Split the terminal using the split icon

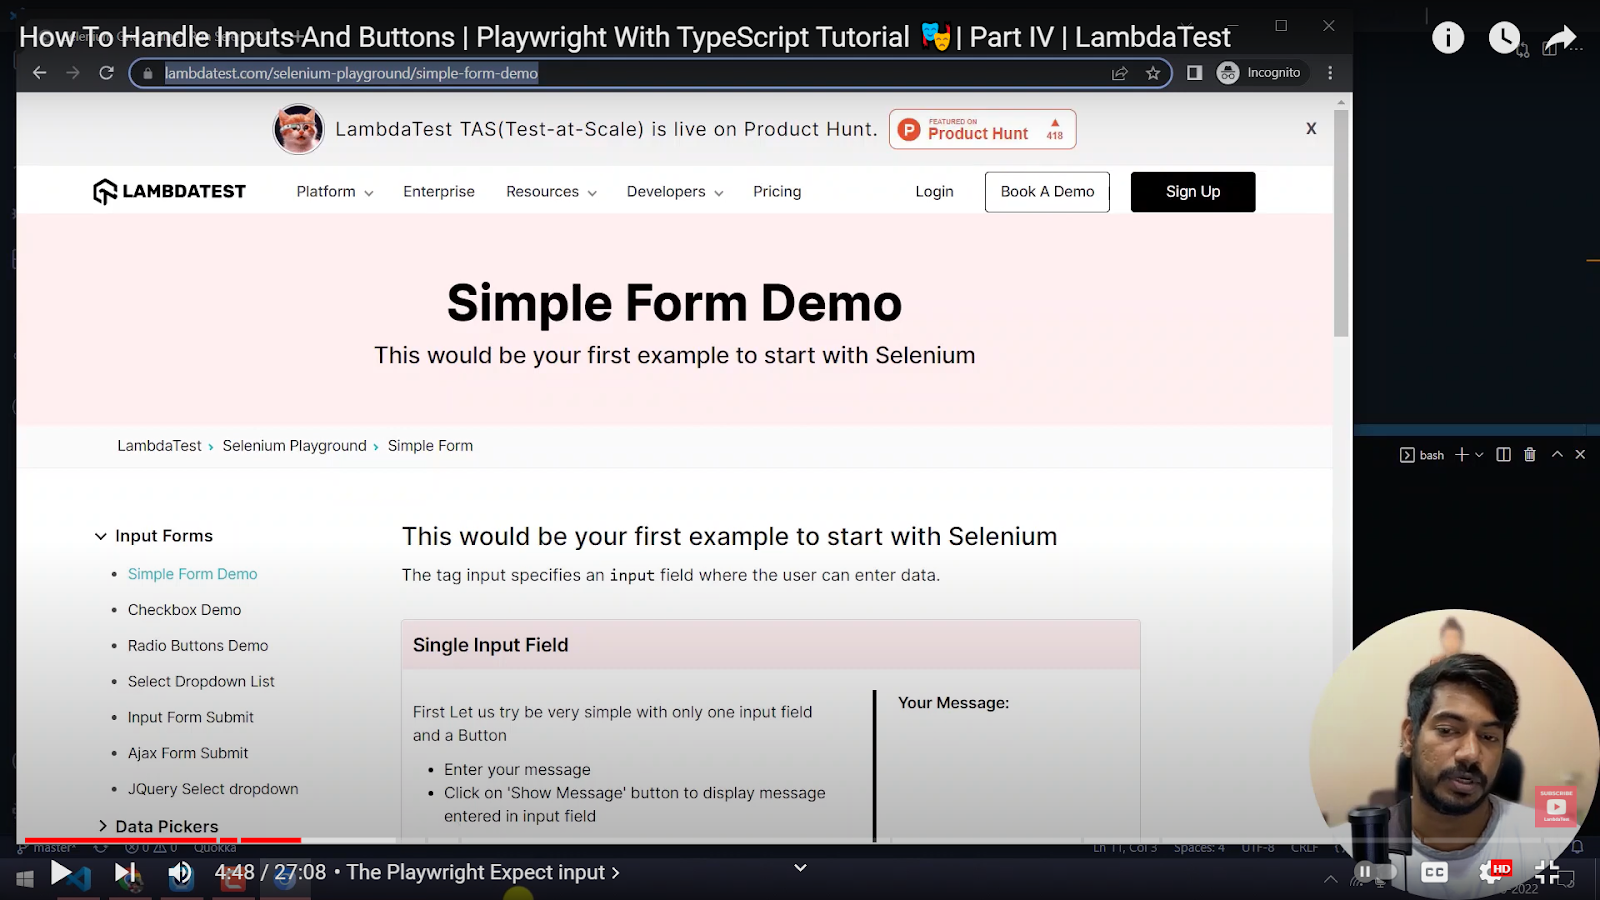coord(1503,454)
